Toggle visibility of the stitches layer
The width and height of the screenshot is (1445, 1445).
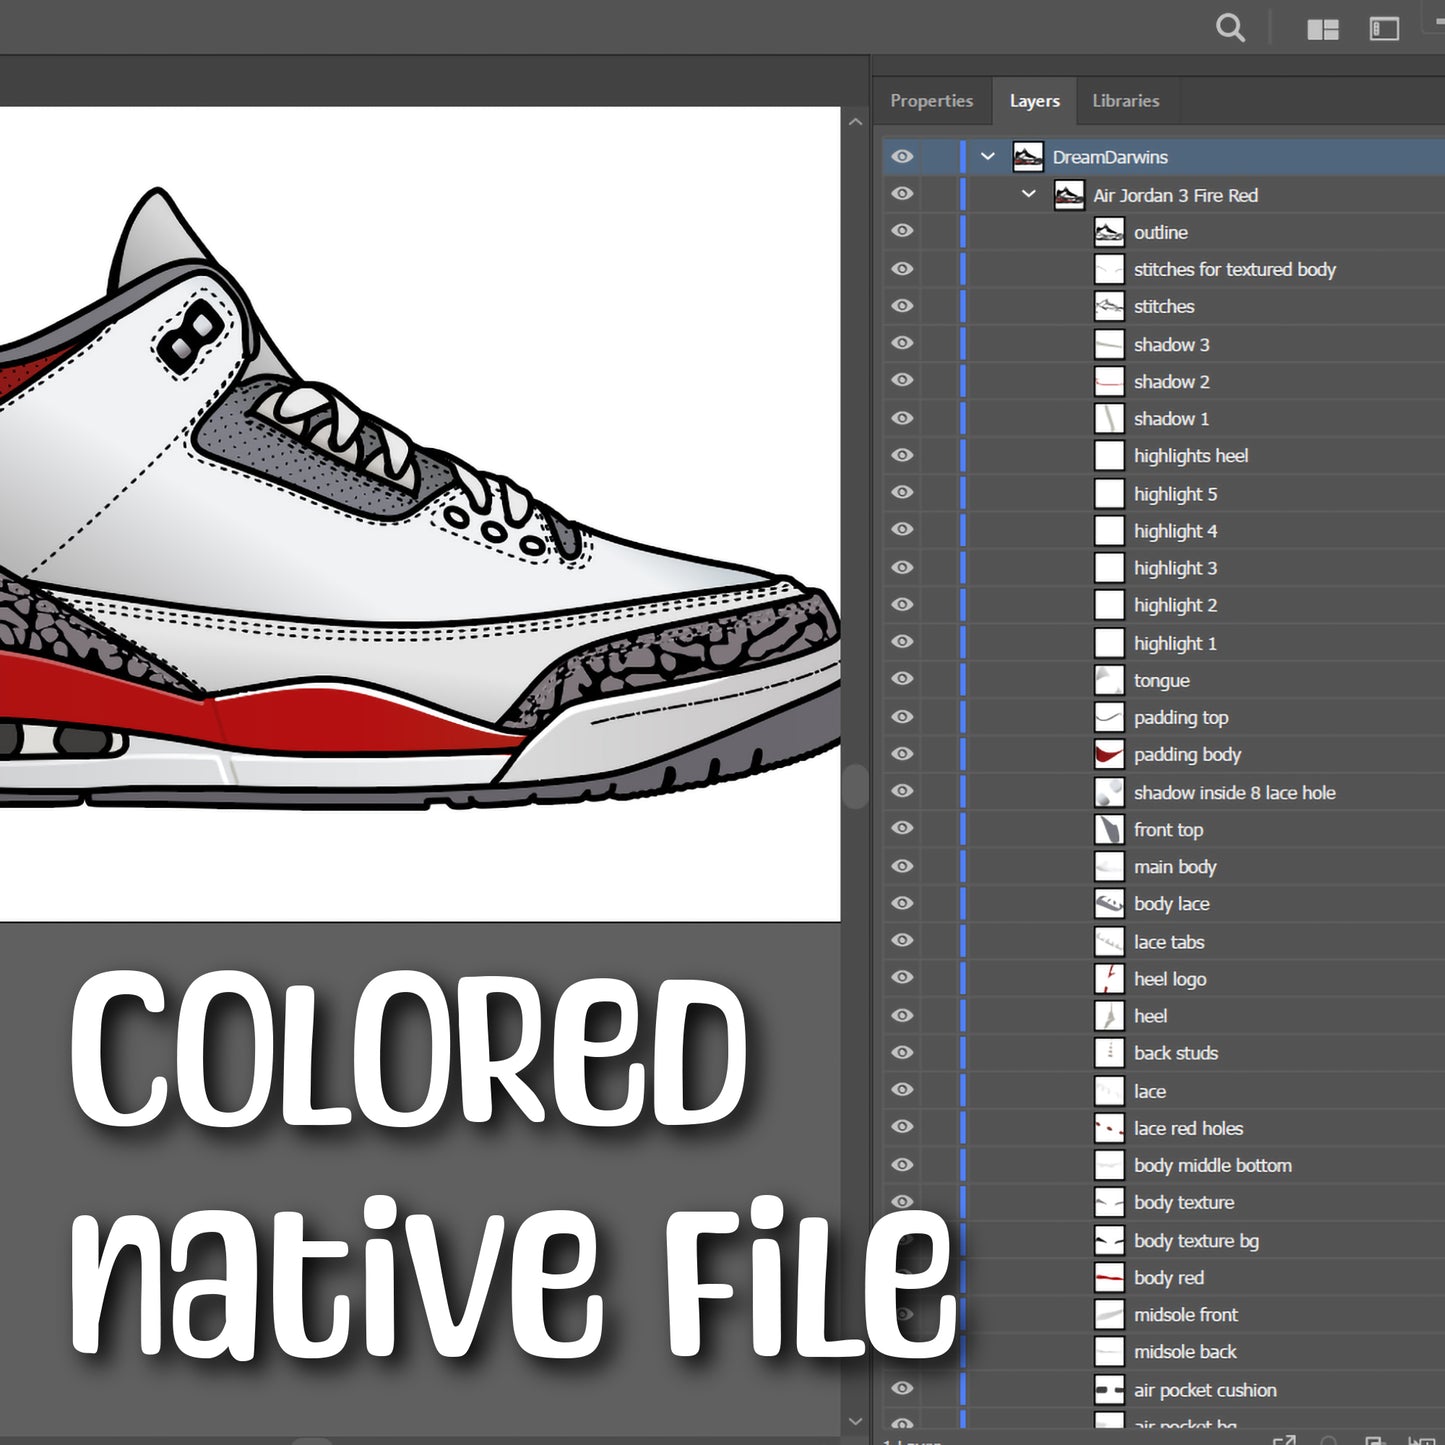(901, 306)
